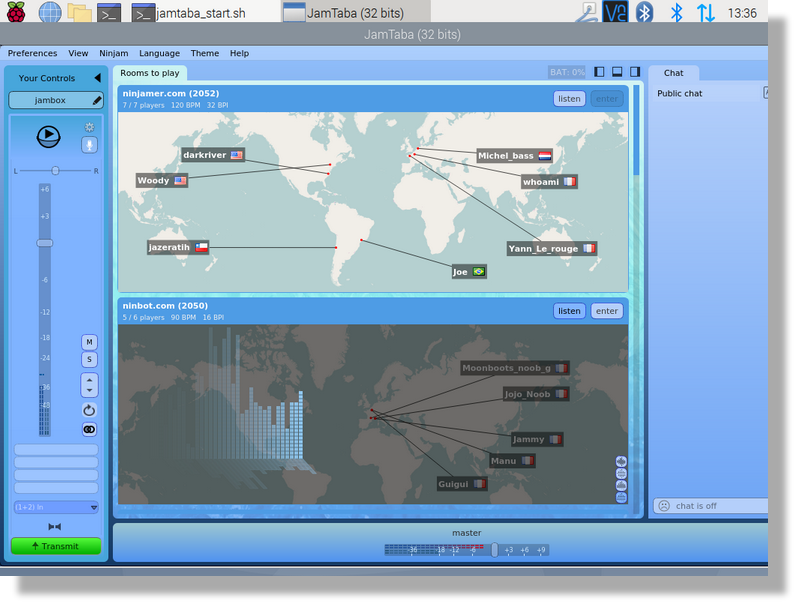Collapse the Your Controls panel arrow
Image resolution: width=795 pixels, height=603 pixels.
(x=97, y=78)
